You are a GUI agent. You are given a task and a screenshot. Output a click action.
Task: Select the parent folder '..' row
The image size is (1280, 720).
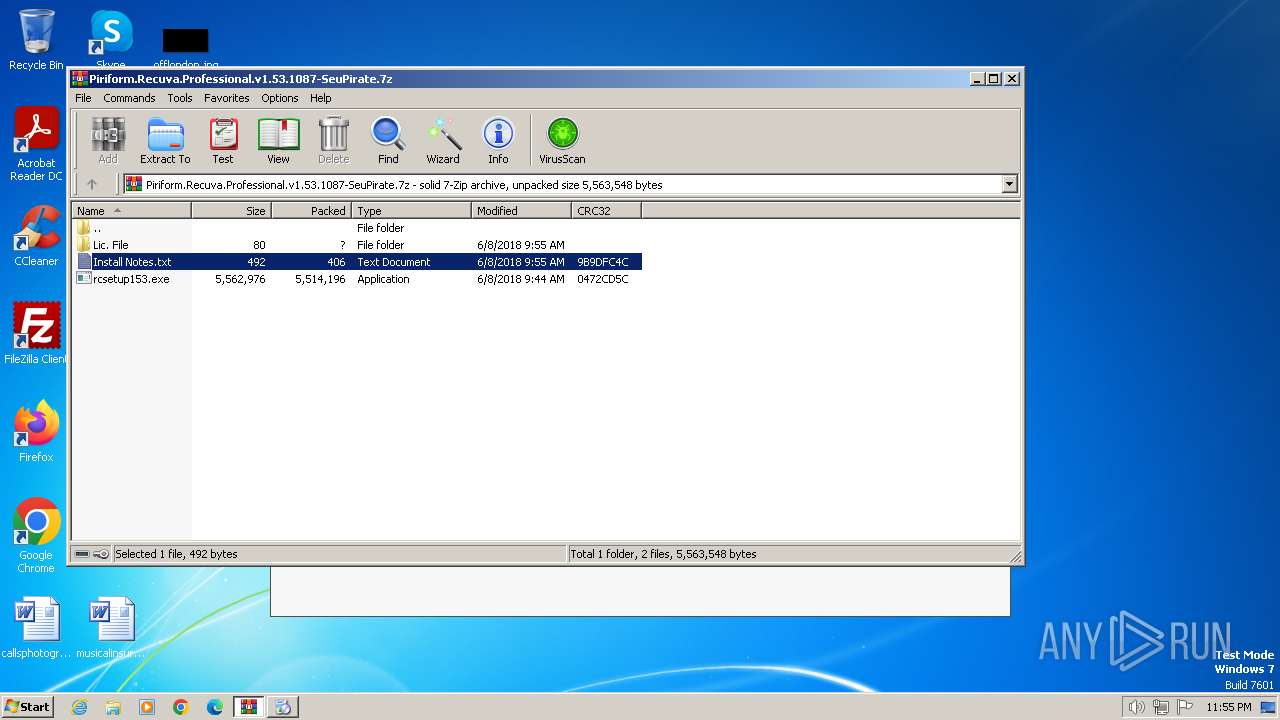[357, 228]
